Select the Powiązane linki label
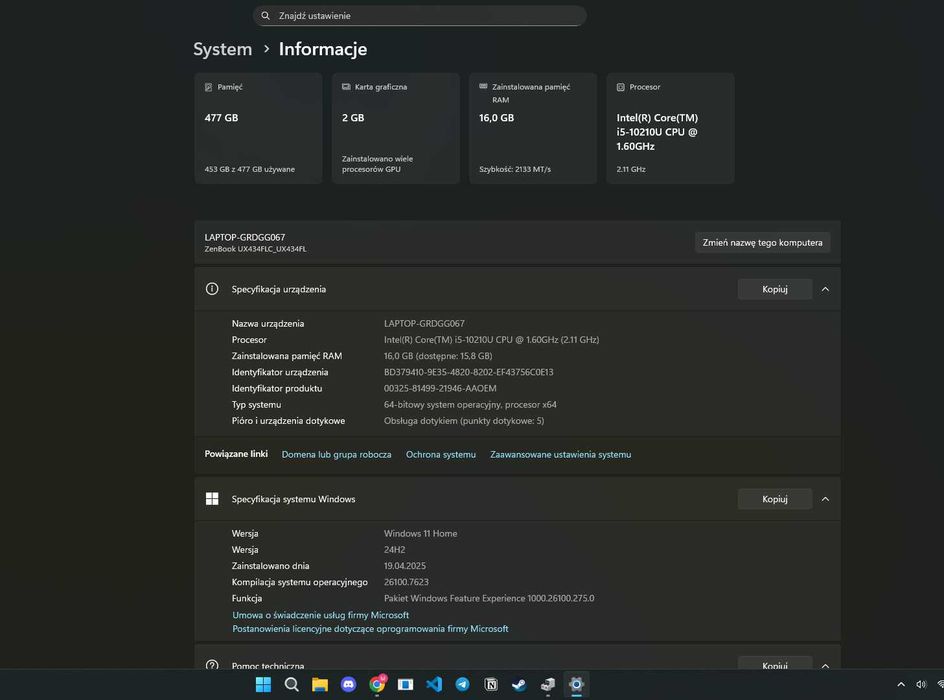The height and width of the screenshot is (700, 944). click(236, 454)
